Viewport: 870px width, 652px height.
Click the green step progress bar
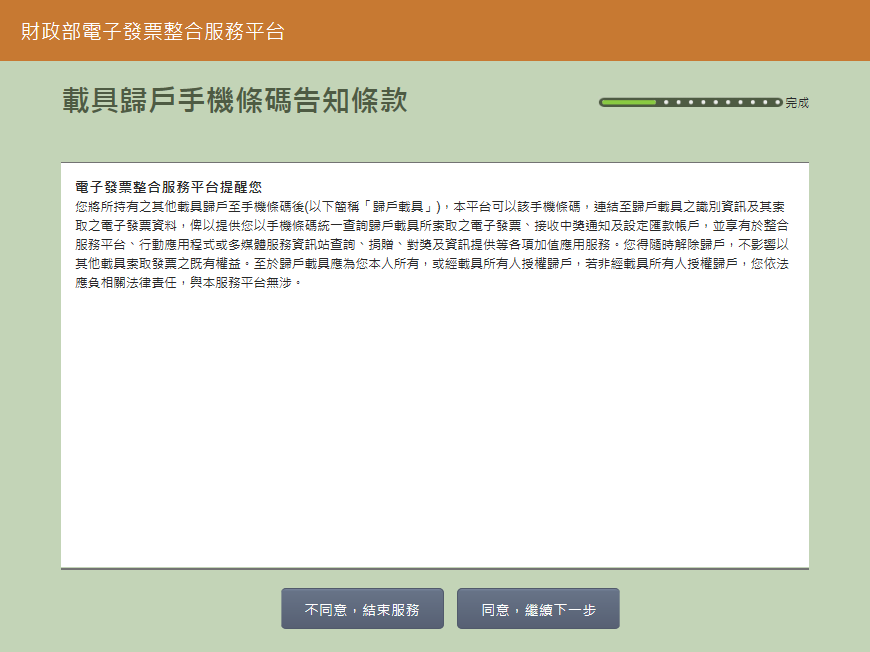pyautogui.click(x=690, y=102)
